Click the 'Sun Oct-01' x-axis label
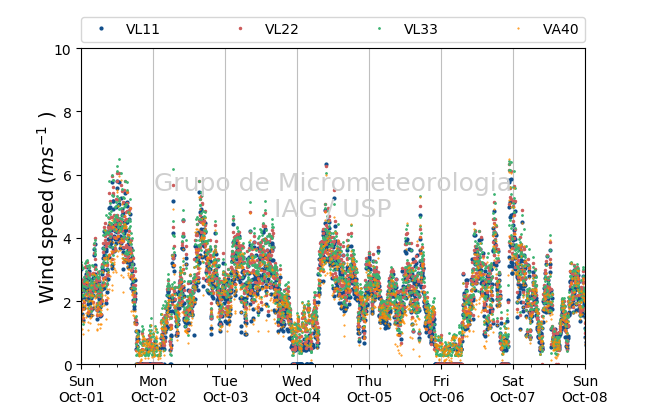This screenshot has width=650, height=409. pyautogui.click(x=82, y=389)
